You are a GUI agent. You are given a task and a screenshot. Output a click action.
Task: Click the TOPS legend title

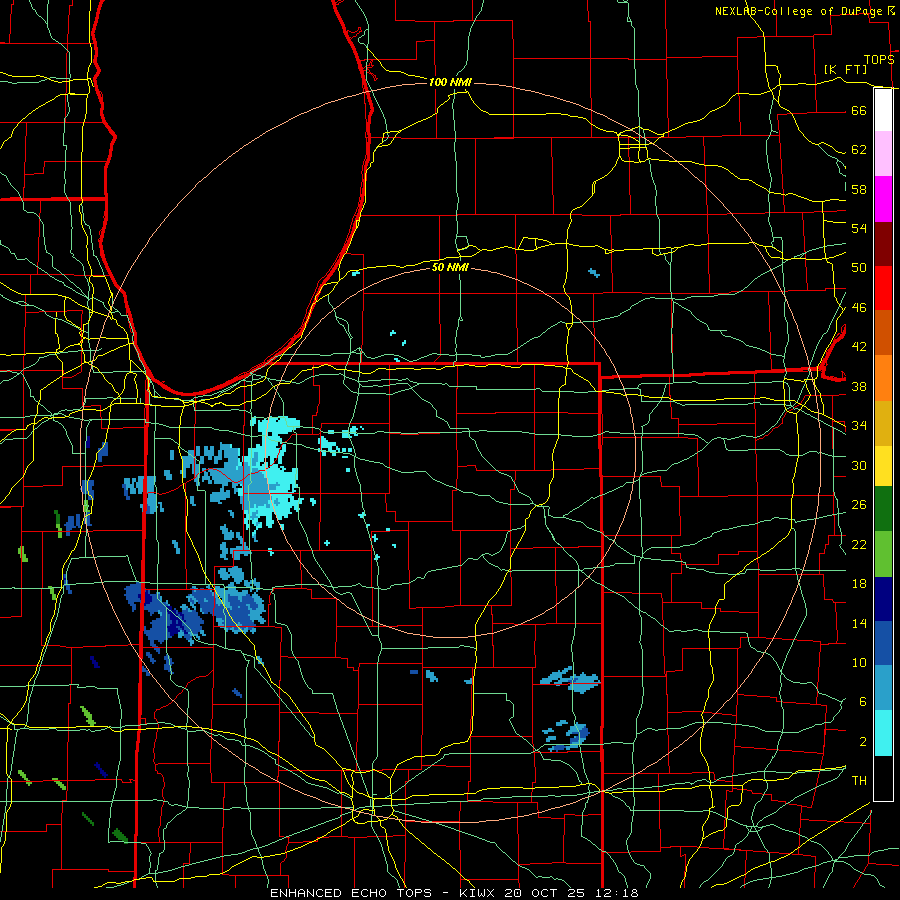tap(879, 60)
